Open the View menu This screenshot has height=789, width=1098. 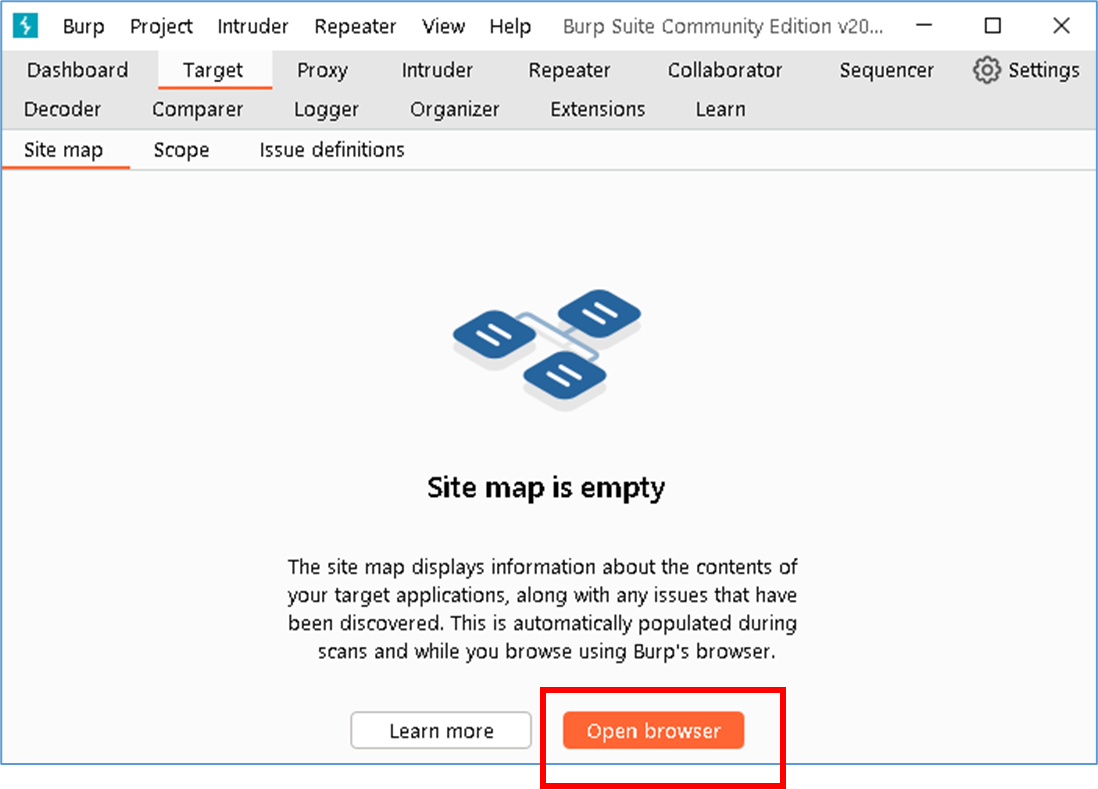[443, 27]
